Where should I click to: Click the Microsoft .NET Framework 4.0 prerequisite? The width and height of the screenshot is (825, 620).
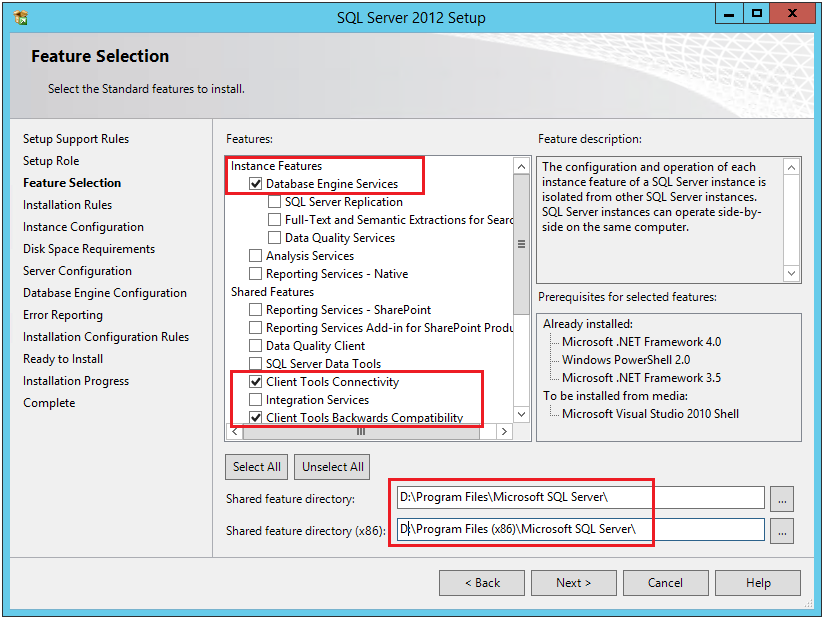coord(641,342)
